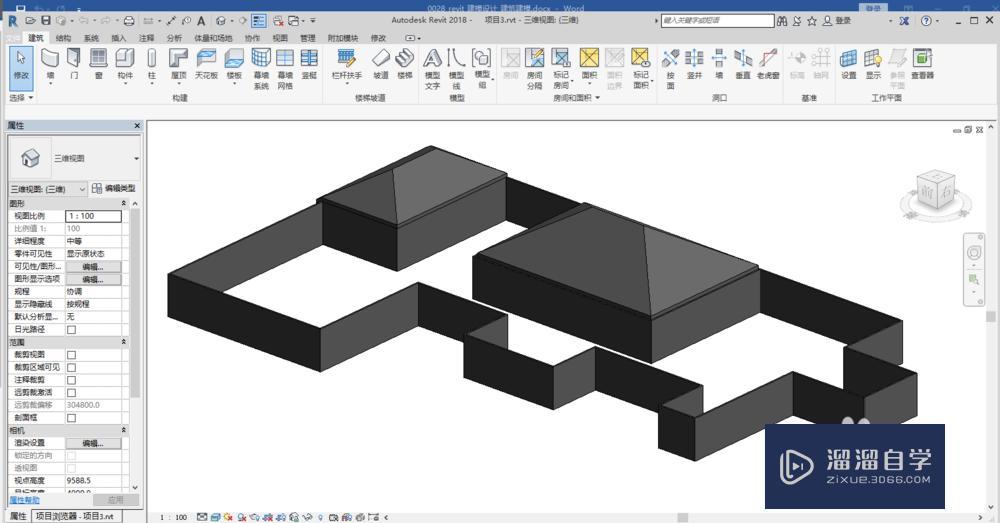Viewport: 1000px width, 523px height.
Task: Switch to the 结构 ribbon tab
Action: pyautogui.click(x=63, y=38)
